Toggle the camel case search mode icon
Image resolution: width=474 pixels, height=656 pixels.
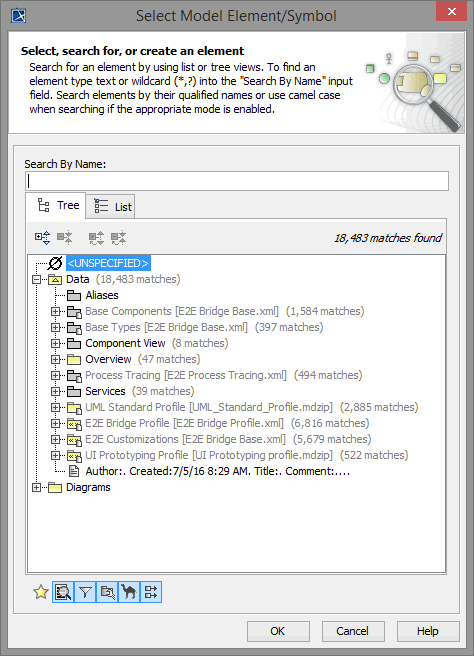pyautogui.click(x=129, y=592)
